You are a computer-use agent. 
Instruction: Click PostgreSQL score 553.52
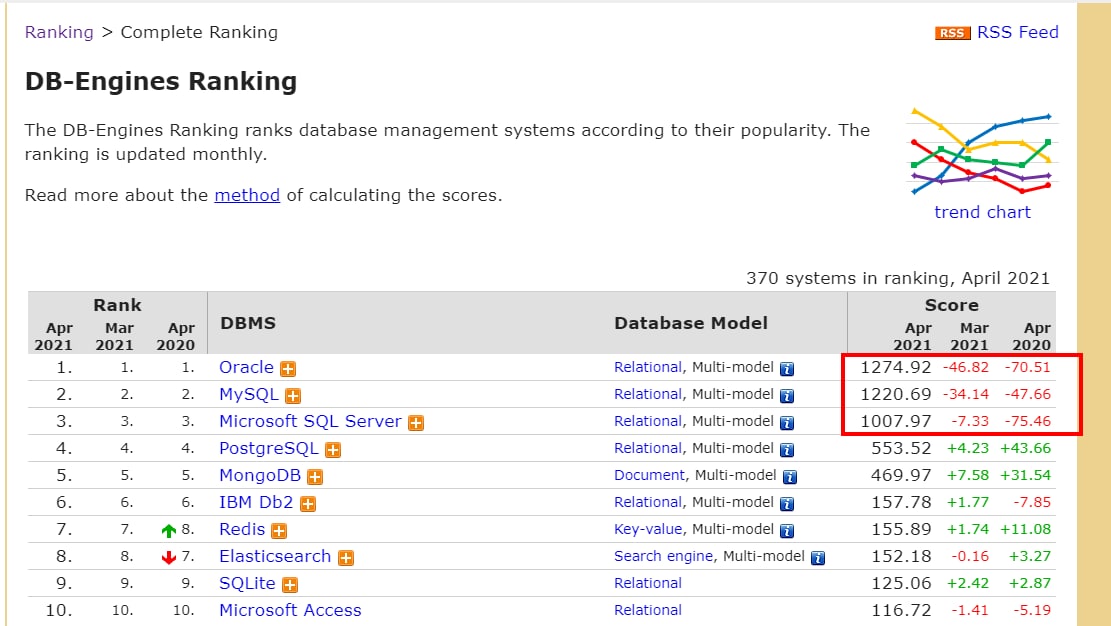901,448
